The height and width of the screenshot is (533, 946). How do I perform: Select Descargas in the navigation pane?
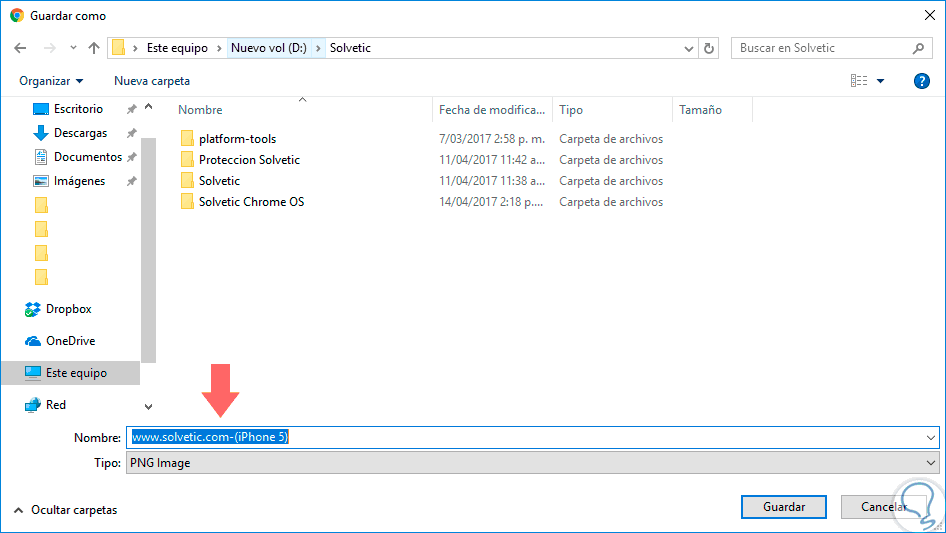tap(80, 133)
